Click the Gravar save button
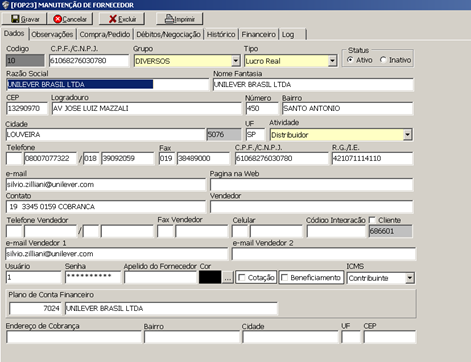This screenshot has width=471, height=362. (24, 19)
